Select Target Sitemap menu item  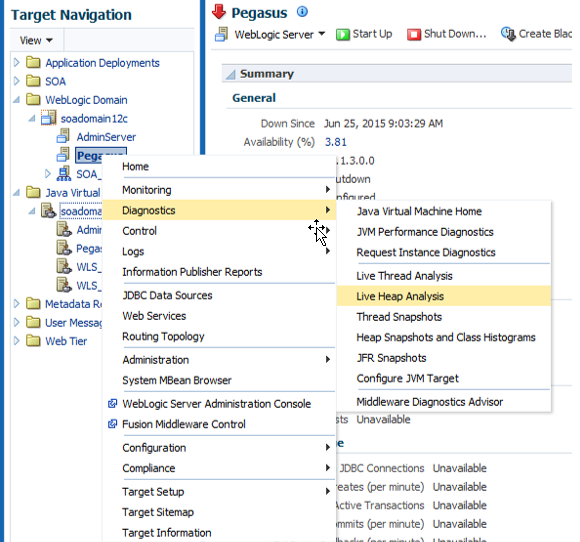pos(219,512)
